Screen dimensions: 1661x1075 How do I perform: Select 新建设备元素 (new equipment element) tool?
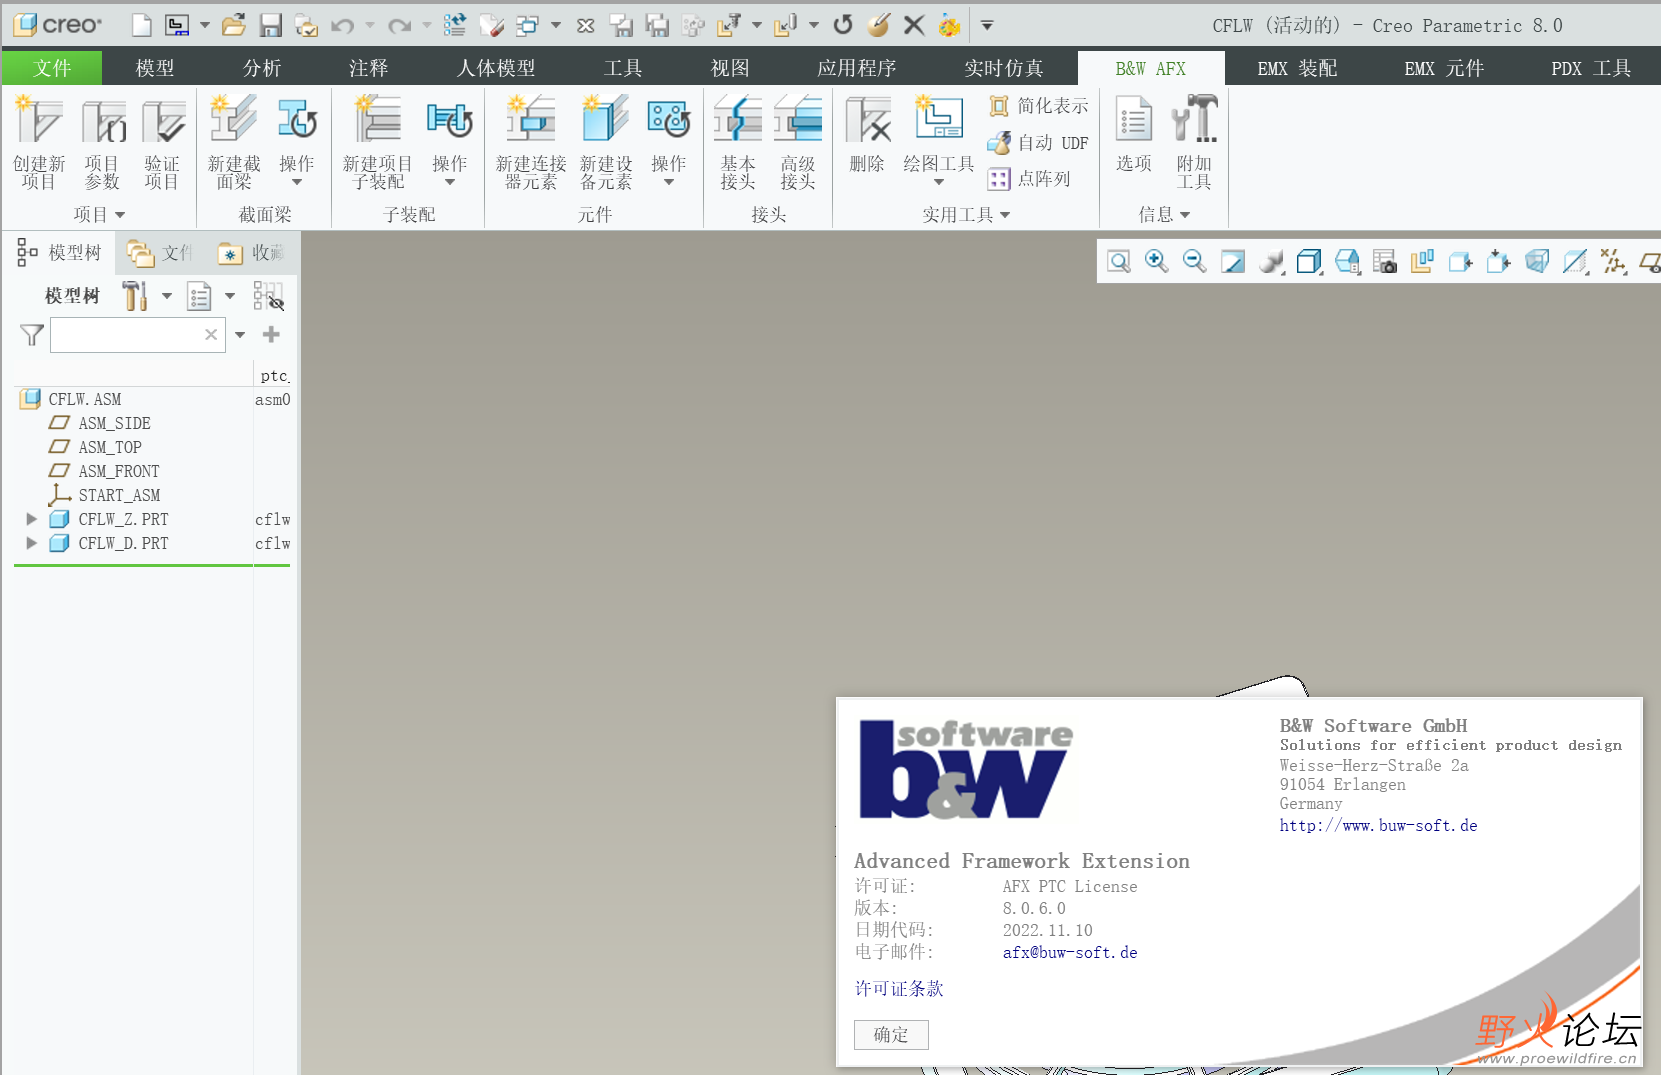[606, 142]
